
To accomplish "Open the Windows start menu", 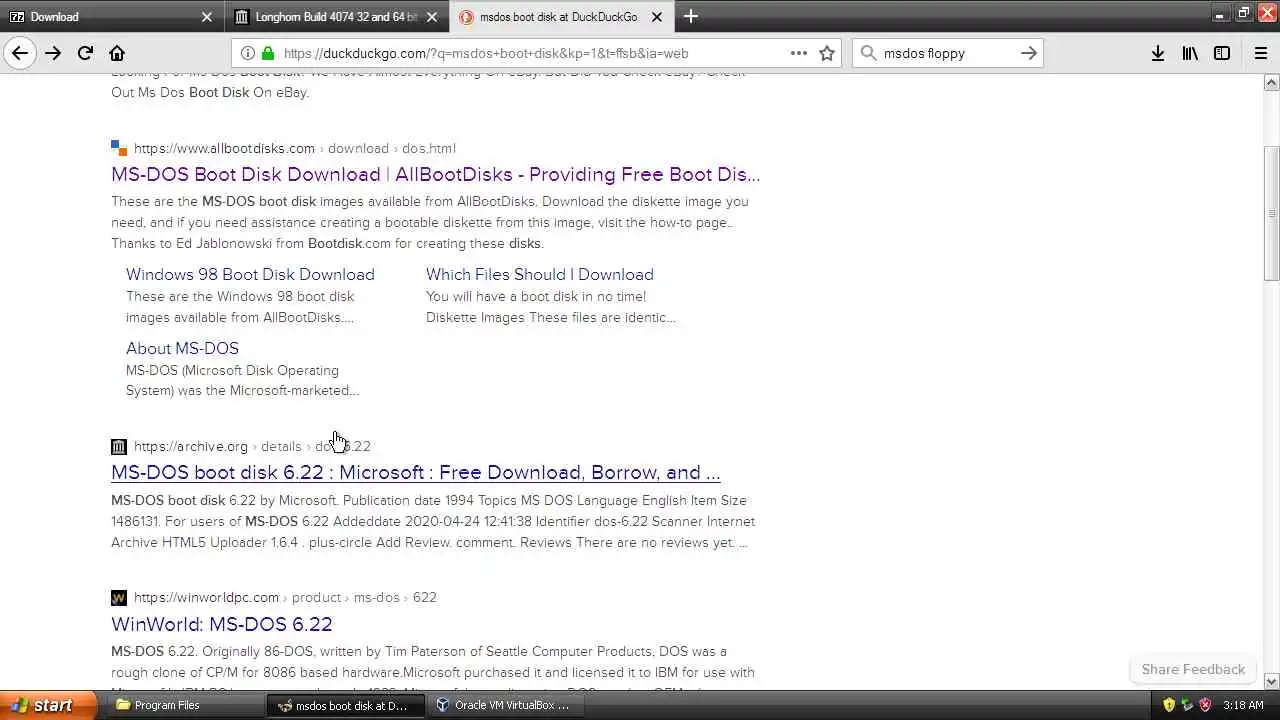I will [x=48, y=705].
